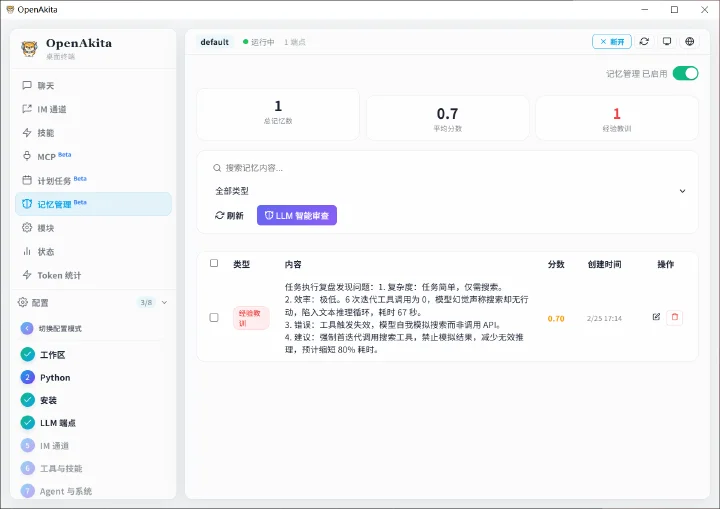Click the default workspace label

click(214, 42)
